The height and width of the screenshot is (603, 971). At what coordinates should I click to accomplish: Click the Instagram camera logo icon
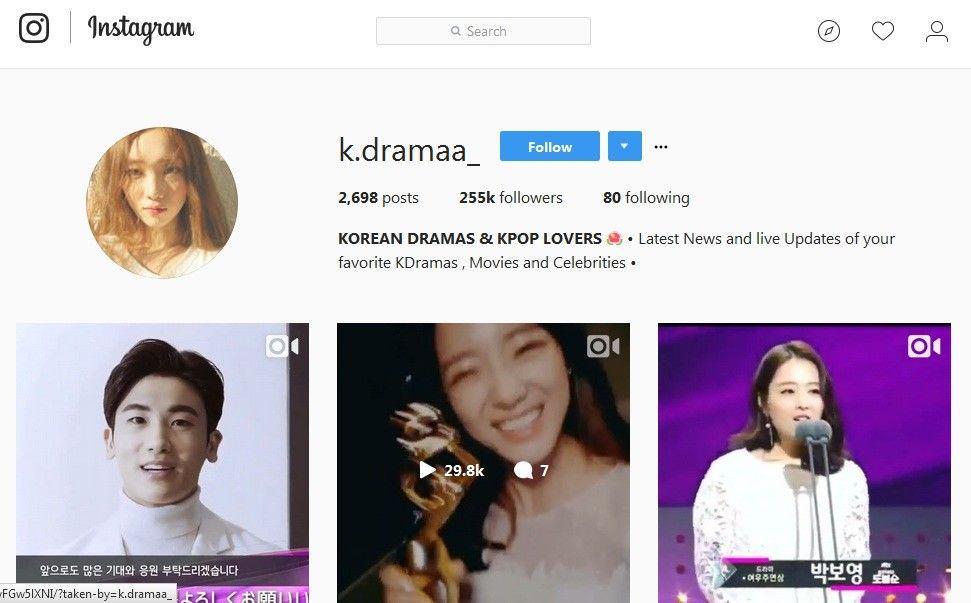point(34,28)
